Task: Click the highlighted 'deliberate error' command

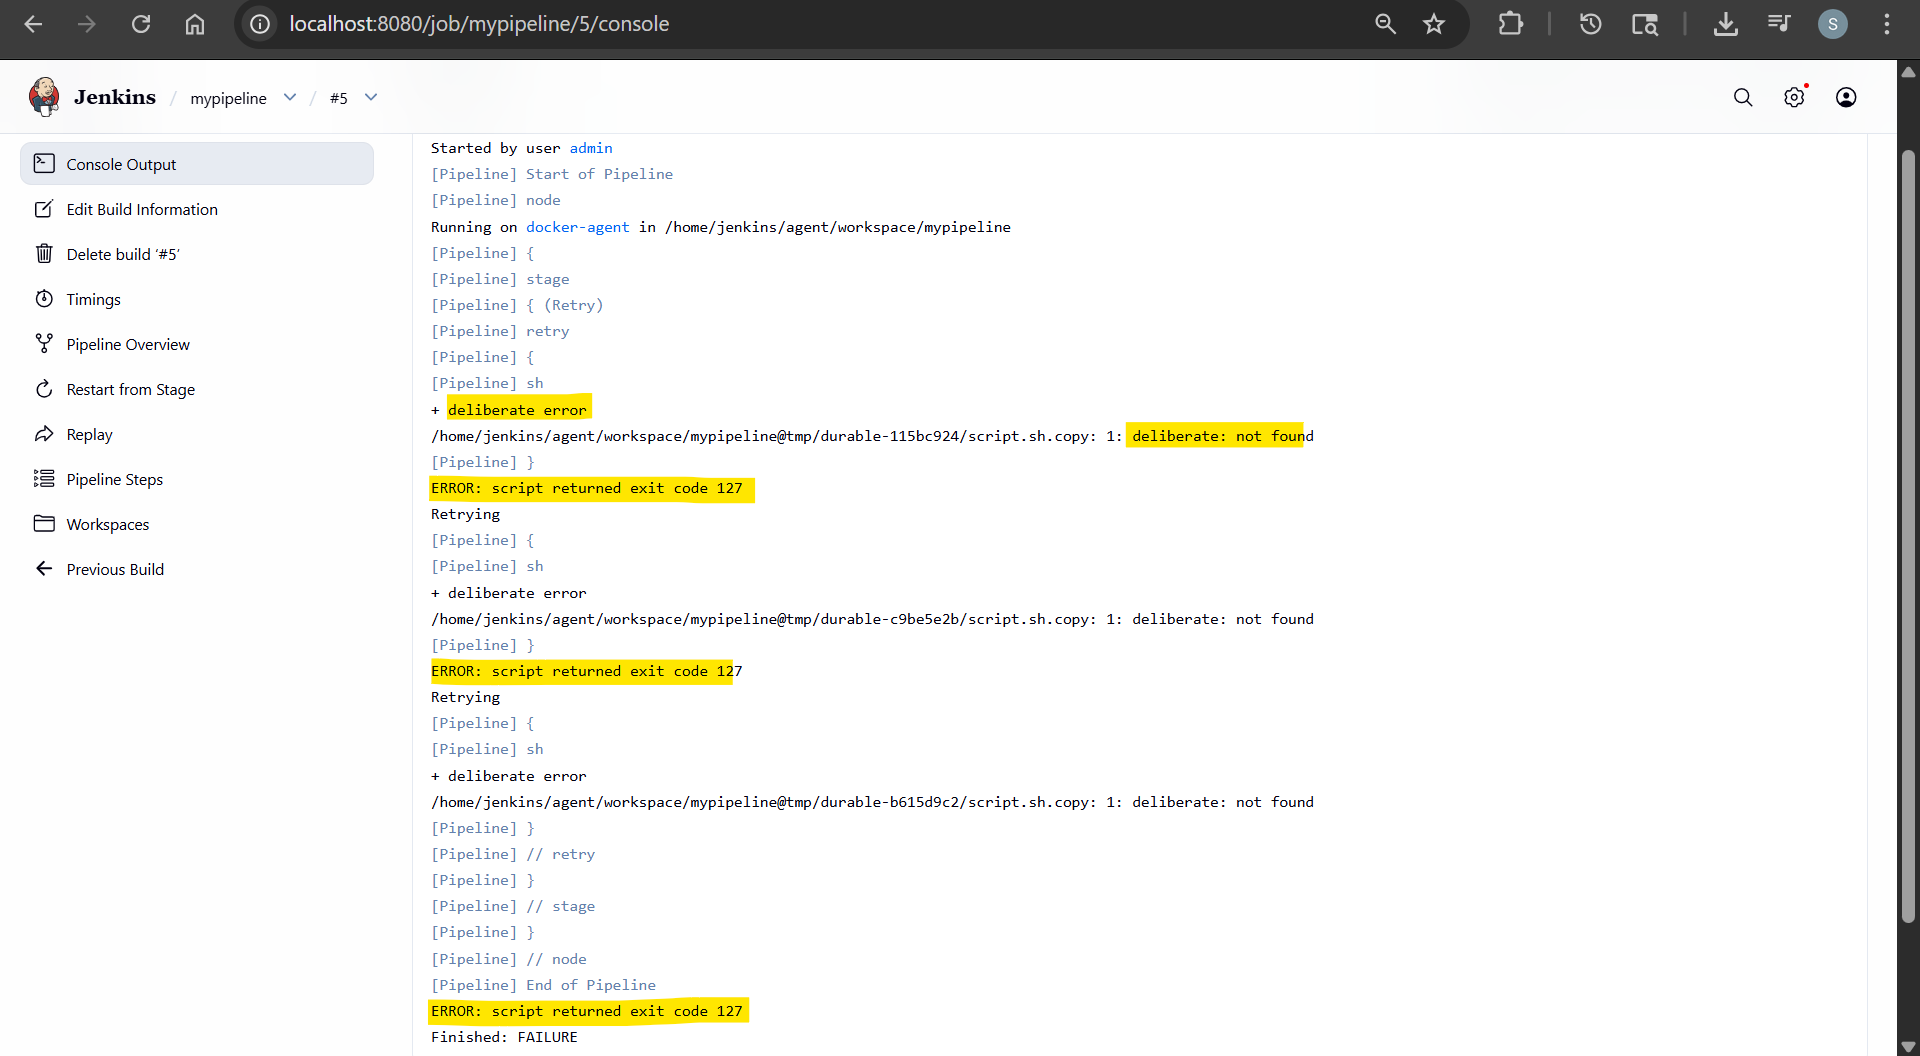Action: tap(517, 410)
